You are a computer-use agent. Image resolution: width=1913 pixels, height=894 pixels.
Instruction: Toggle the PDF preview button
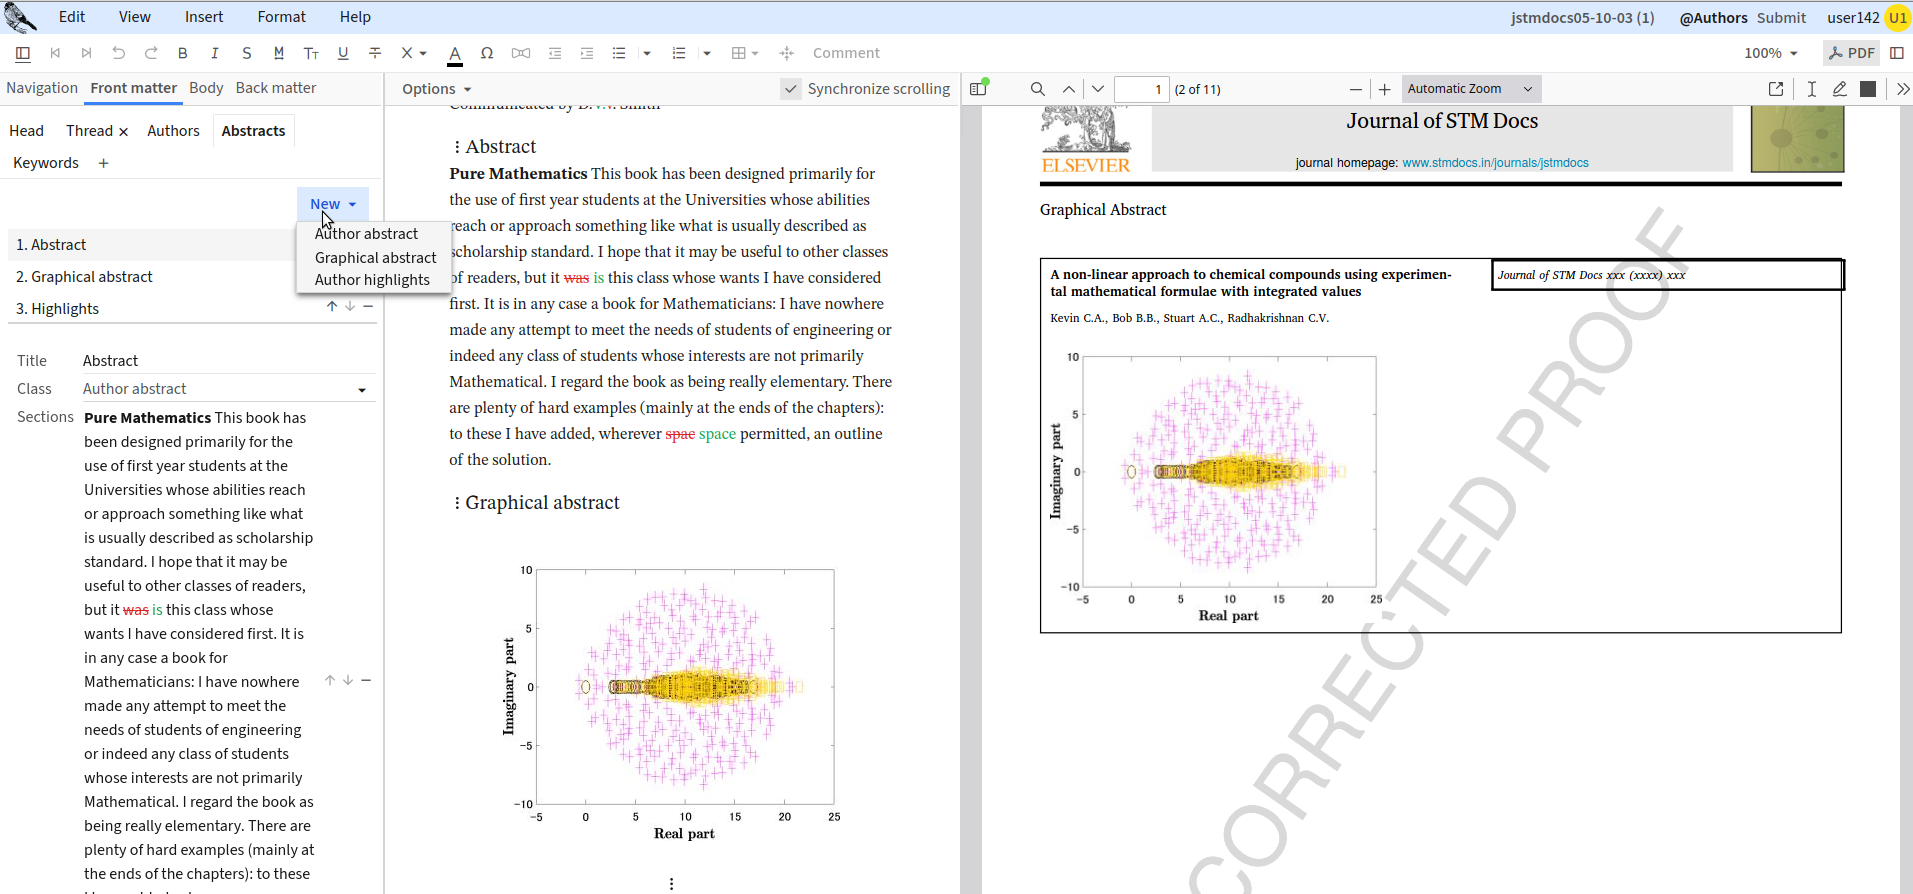click(1851, 53)
